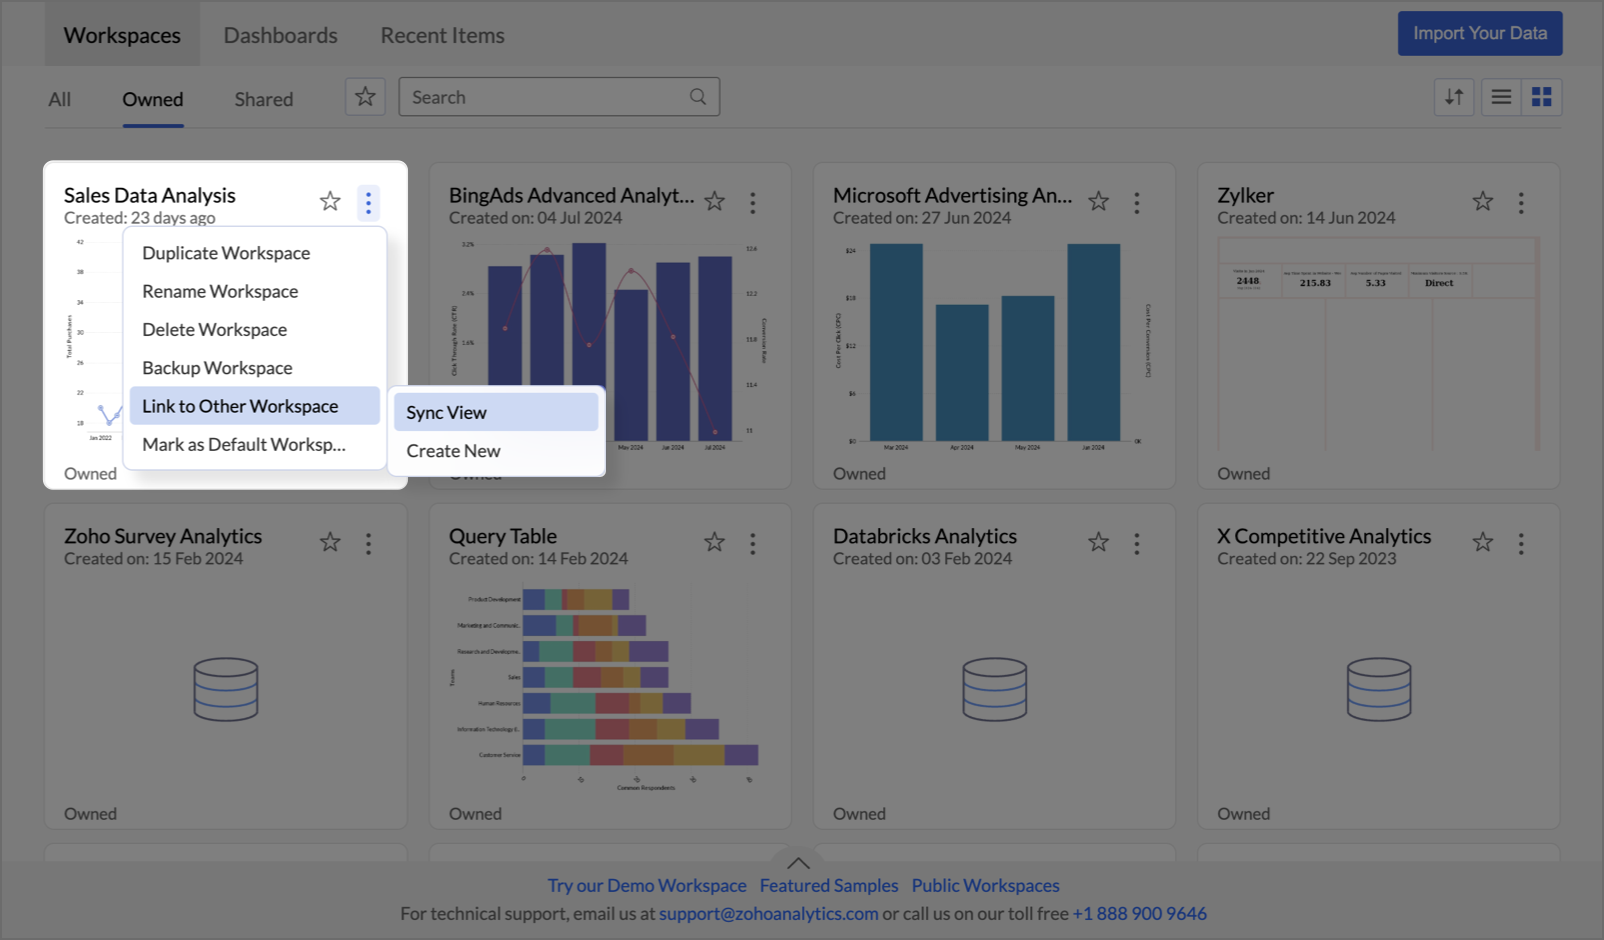Open more options for Databricks Analytics
Screen dimensions: 1604x940
[1137, 543]
